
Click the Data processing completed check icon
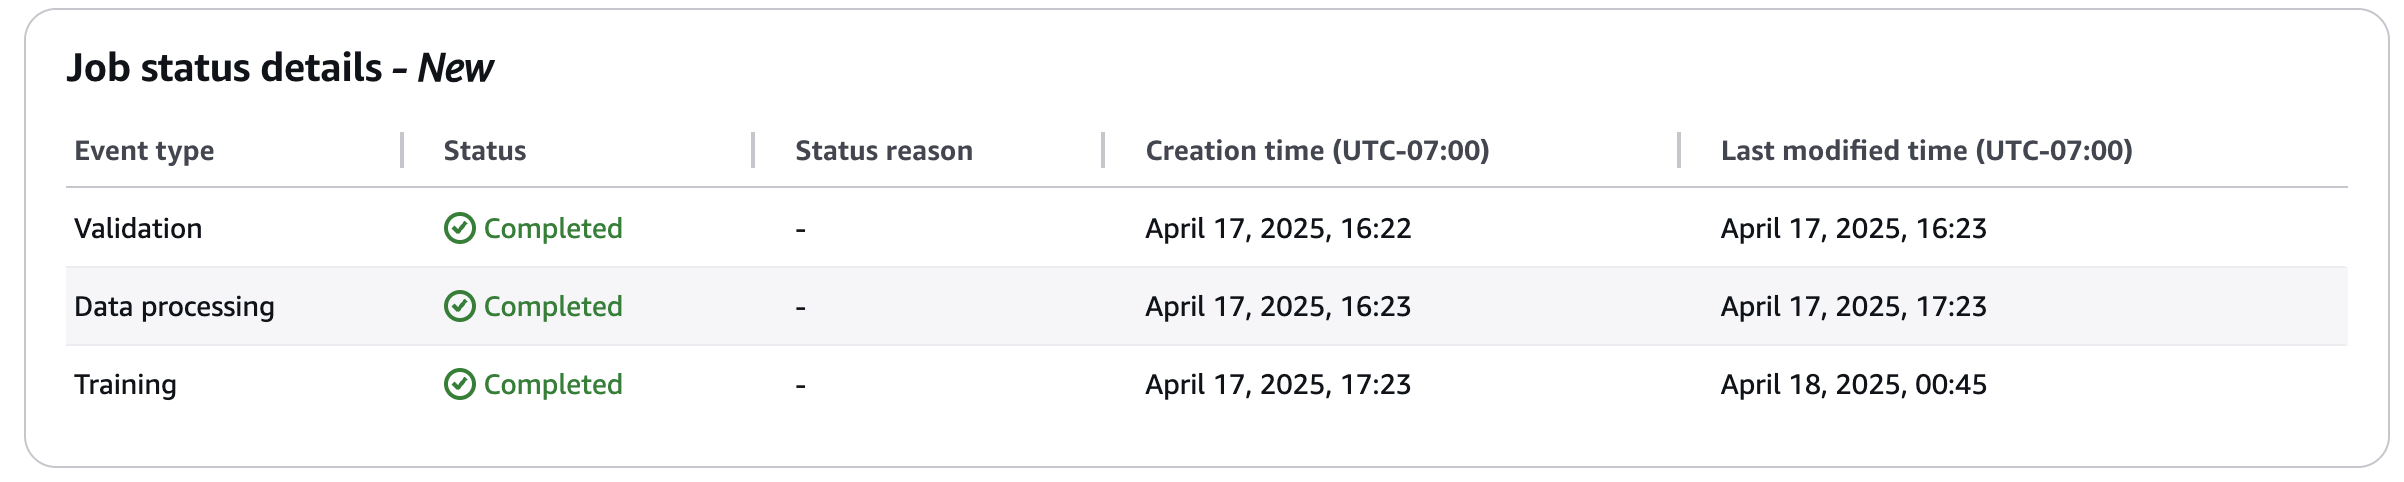459,306
